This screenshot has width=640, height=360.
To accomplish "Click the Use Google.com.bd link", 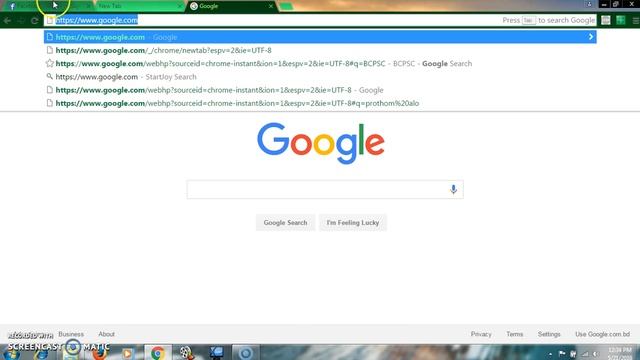I will pyautogui.click(x=602, y=334).
